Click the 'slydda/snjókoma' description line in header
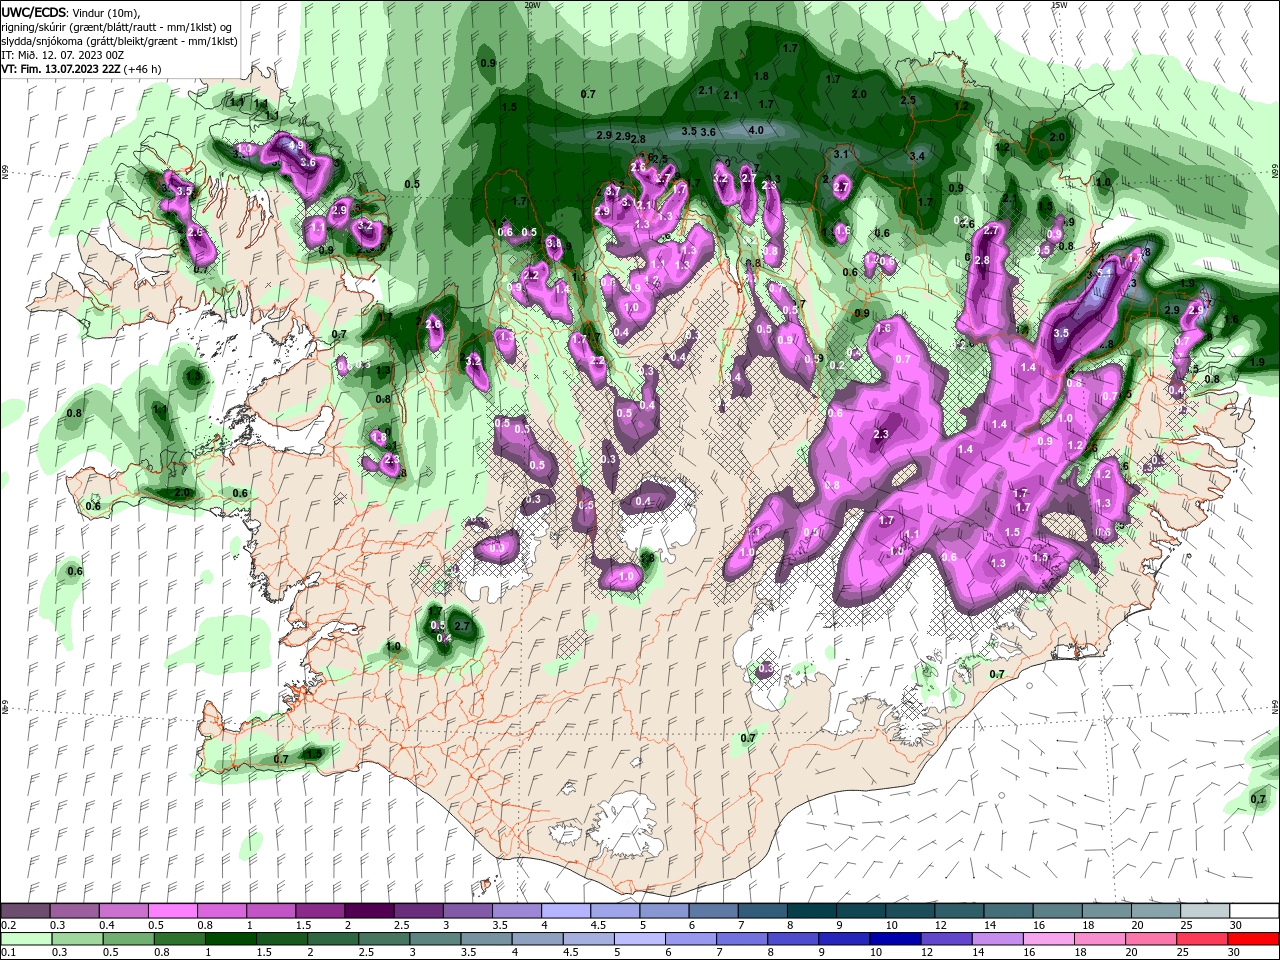 click(x=119, y=40)
